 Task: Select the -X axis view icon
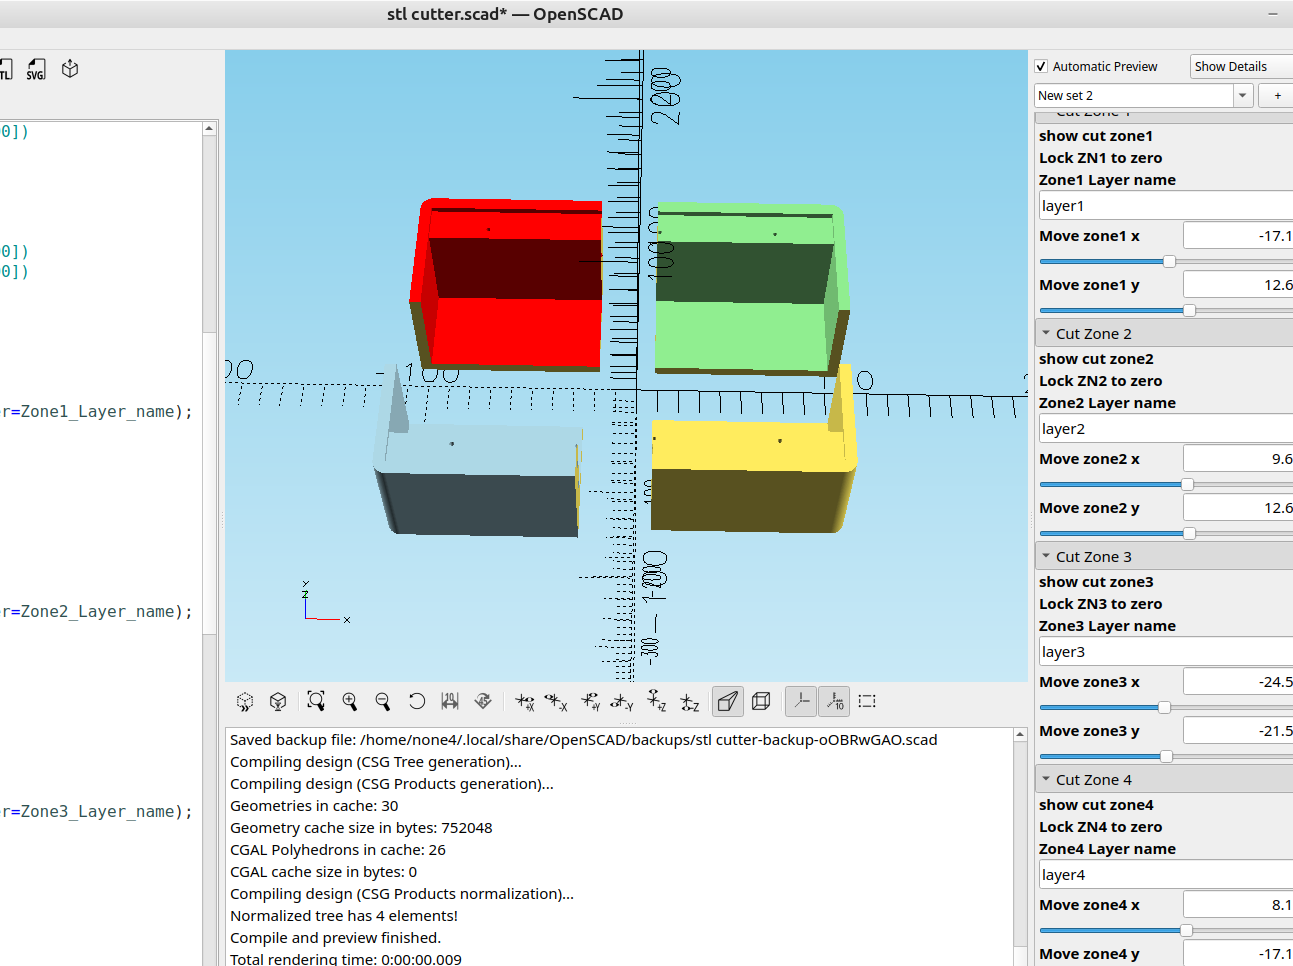[x=557, y=702]
